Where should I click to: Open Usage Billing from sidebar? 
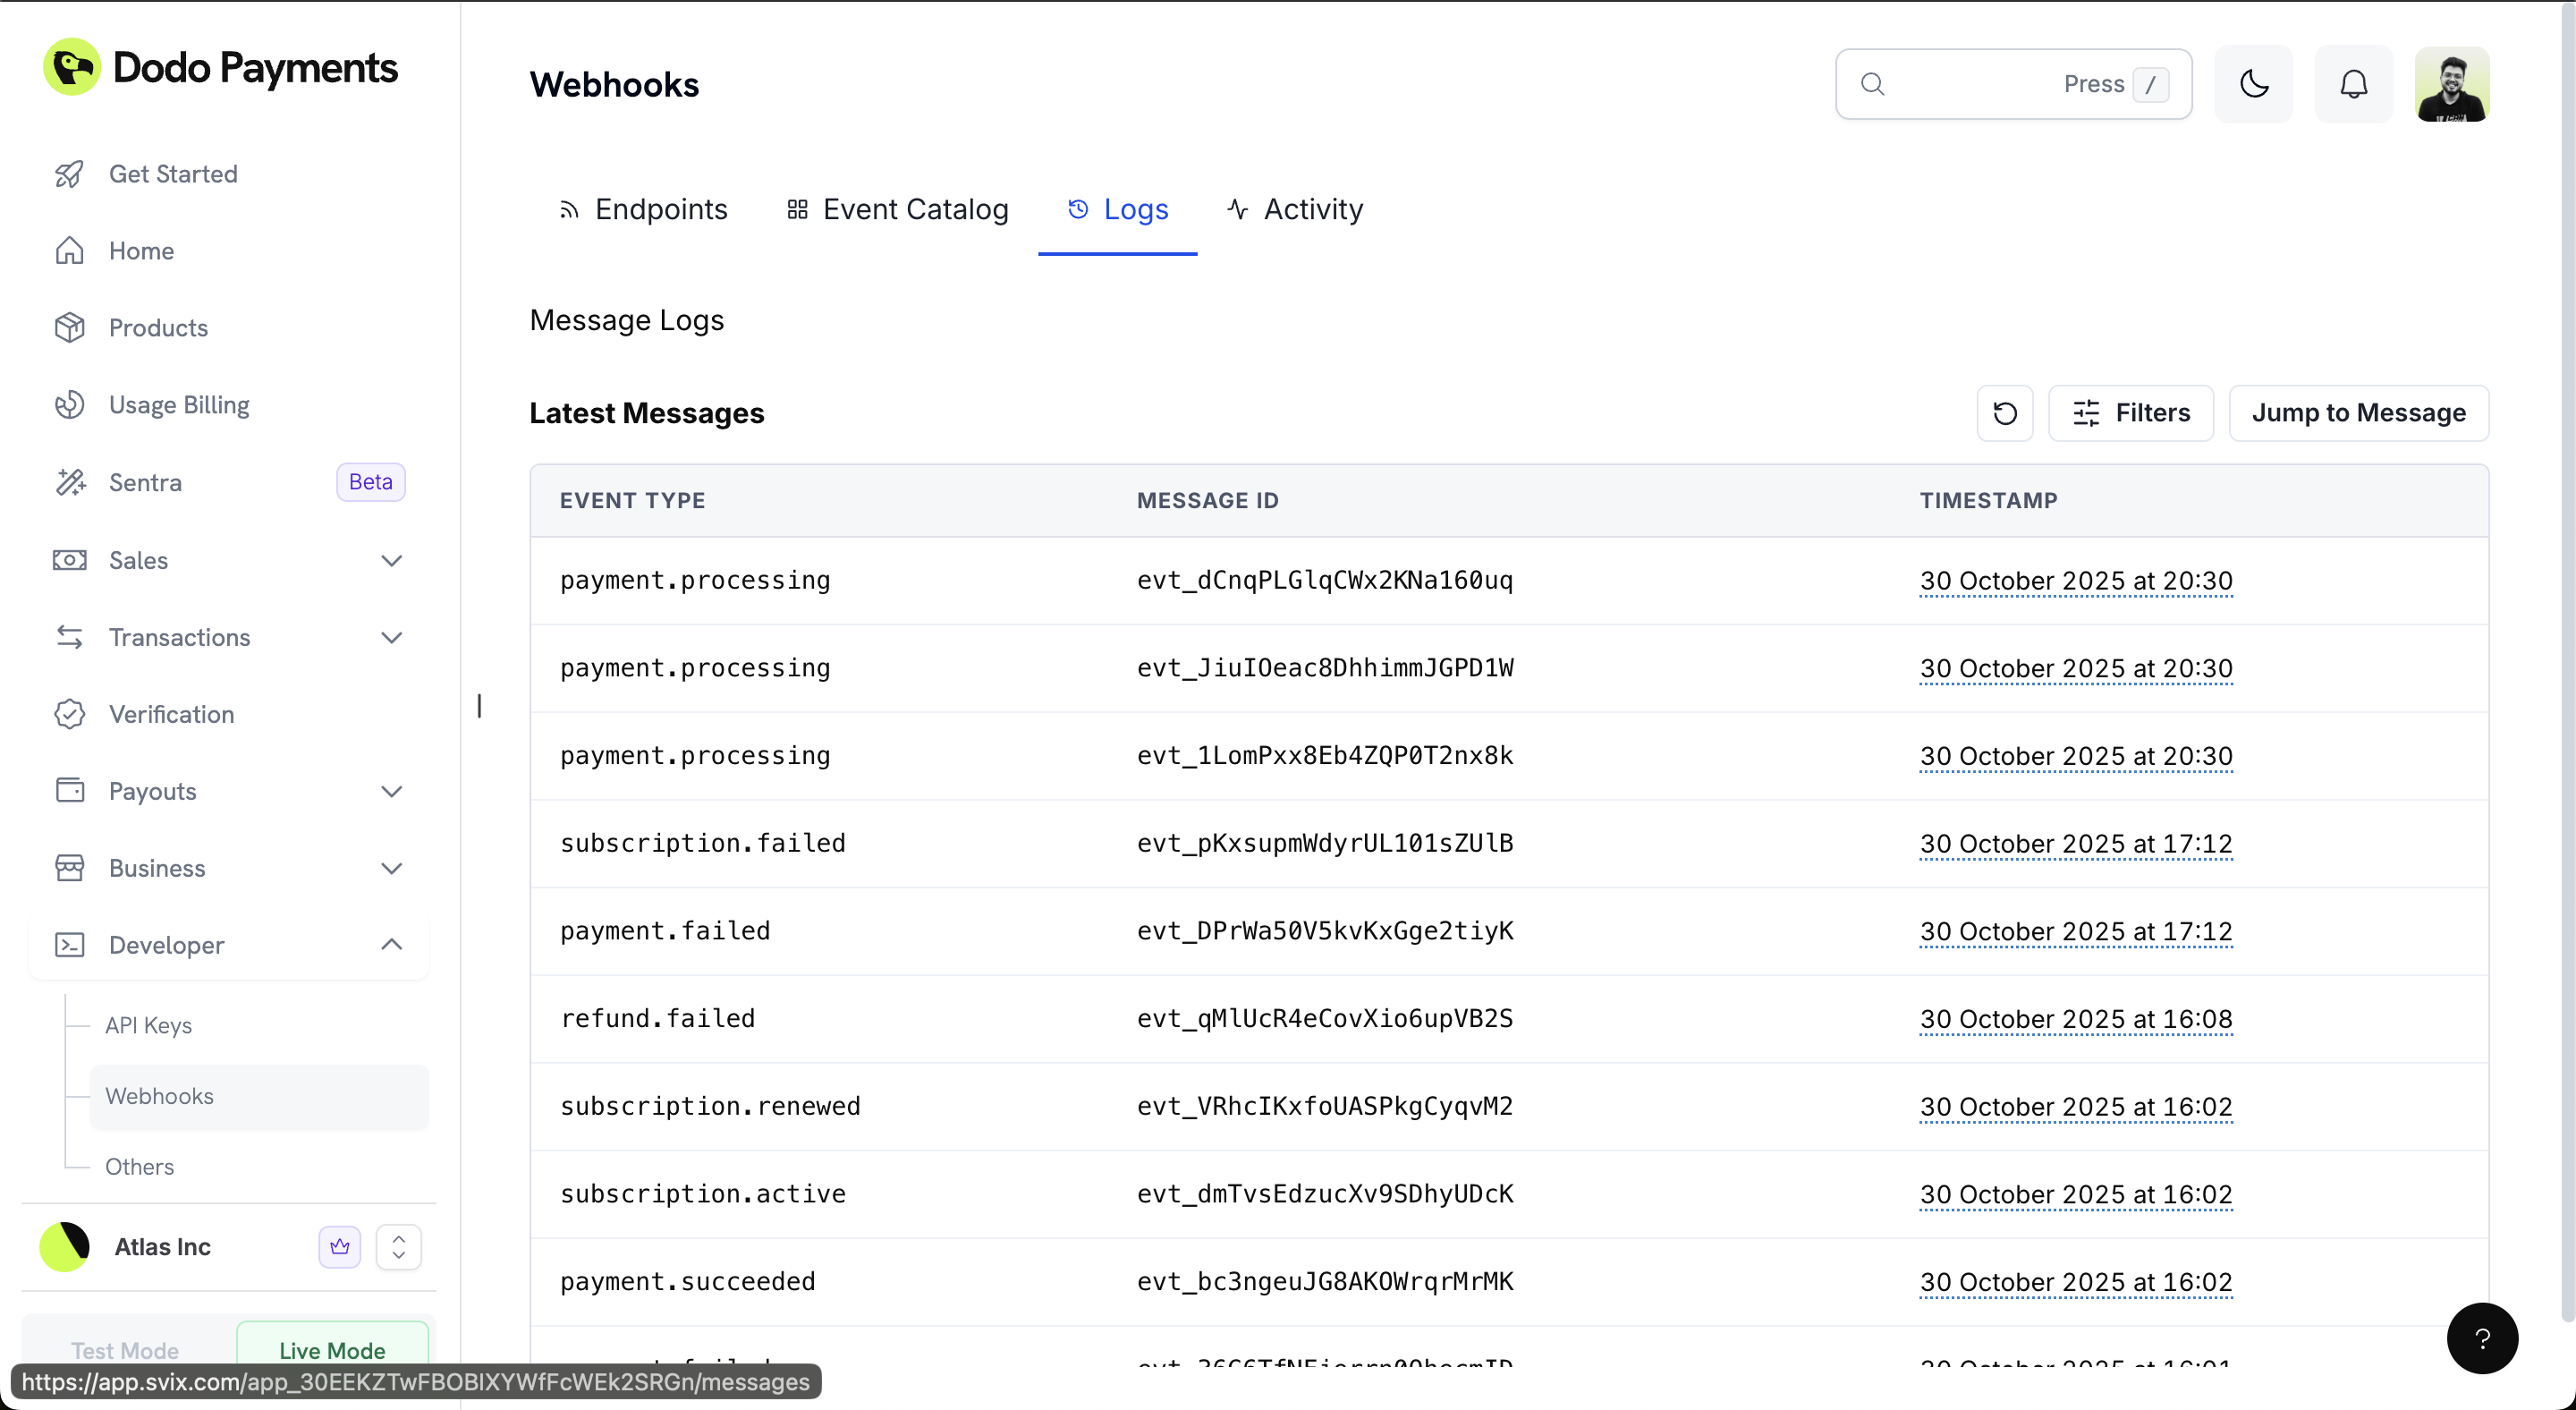click(179, 405)
